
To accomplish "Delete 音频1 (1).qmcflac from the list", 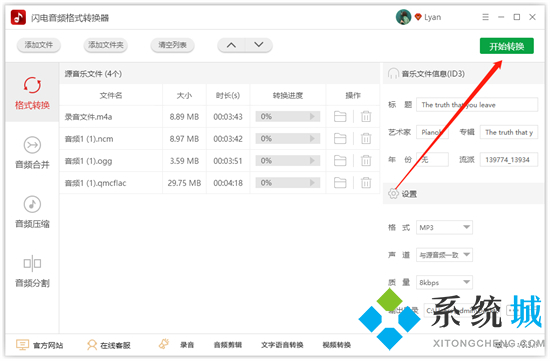I will [366, 183].
